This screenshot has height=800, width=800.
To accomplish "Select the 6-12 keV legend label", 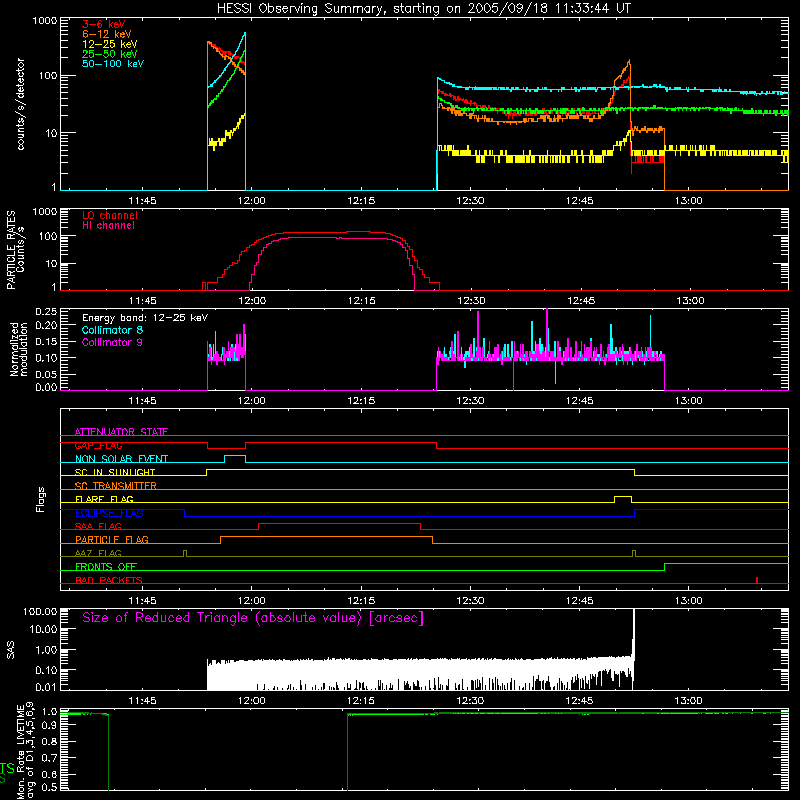I will [107, 34].
